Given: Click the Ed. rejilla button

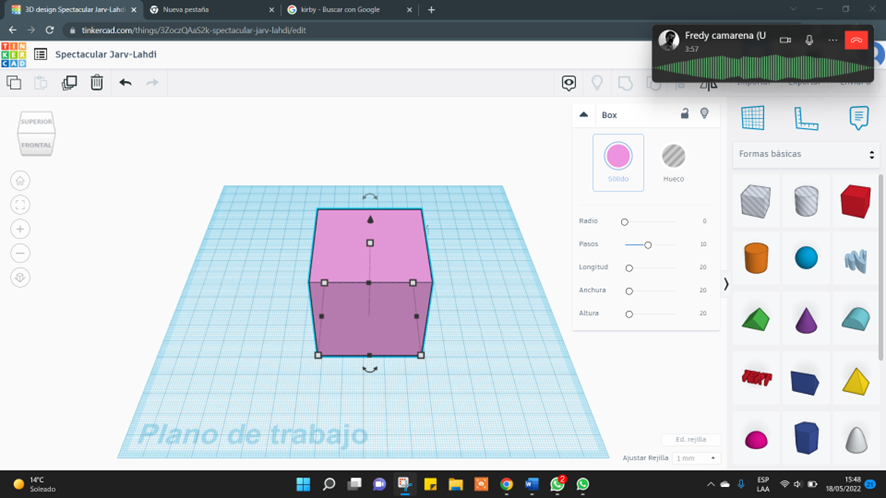Looking at the screenshot, I should coord(691,439).
